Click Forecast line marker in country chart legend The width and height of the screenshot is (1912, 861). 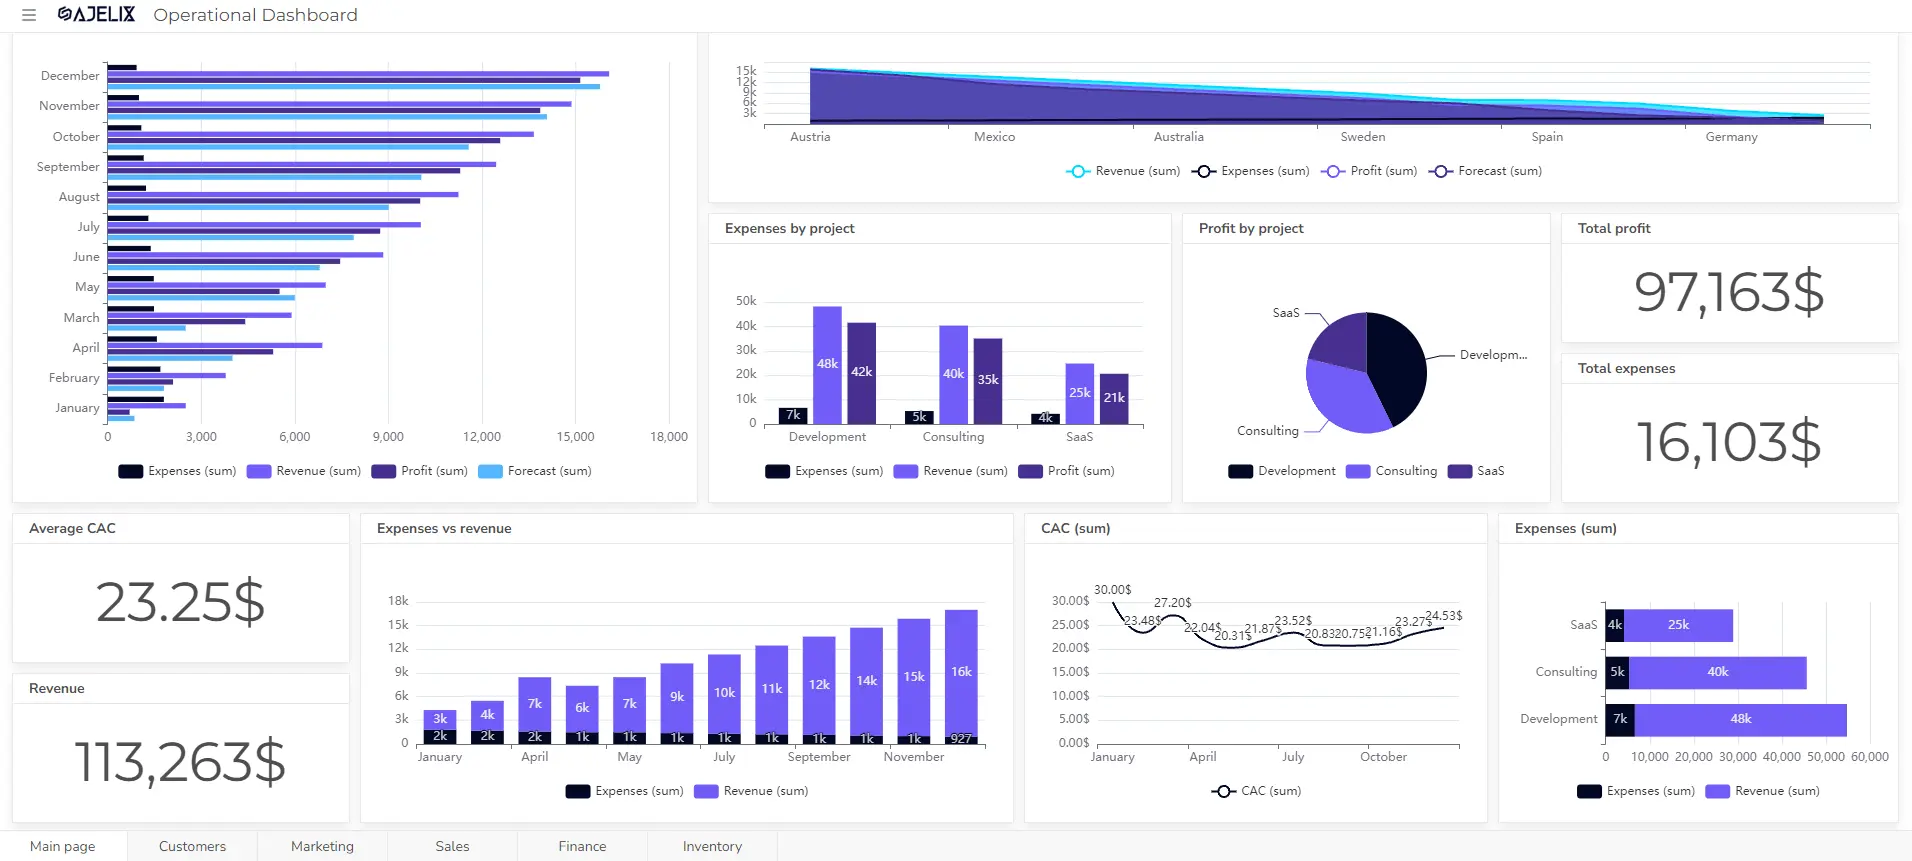1440,172
